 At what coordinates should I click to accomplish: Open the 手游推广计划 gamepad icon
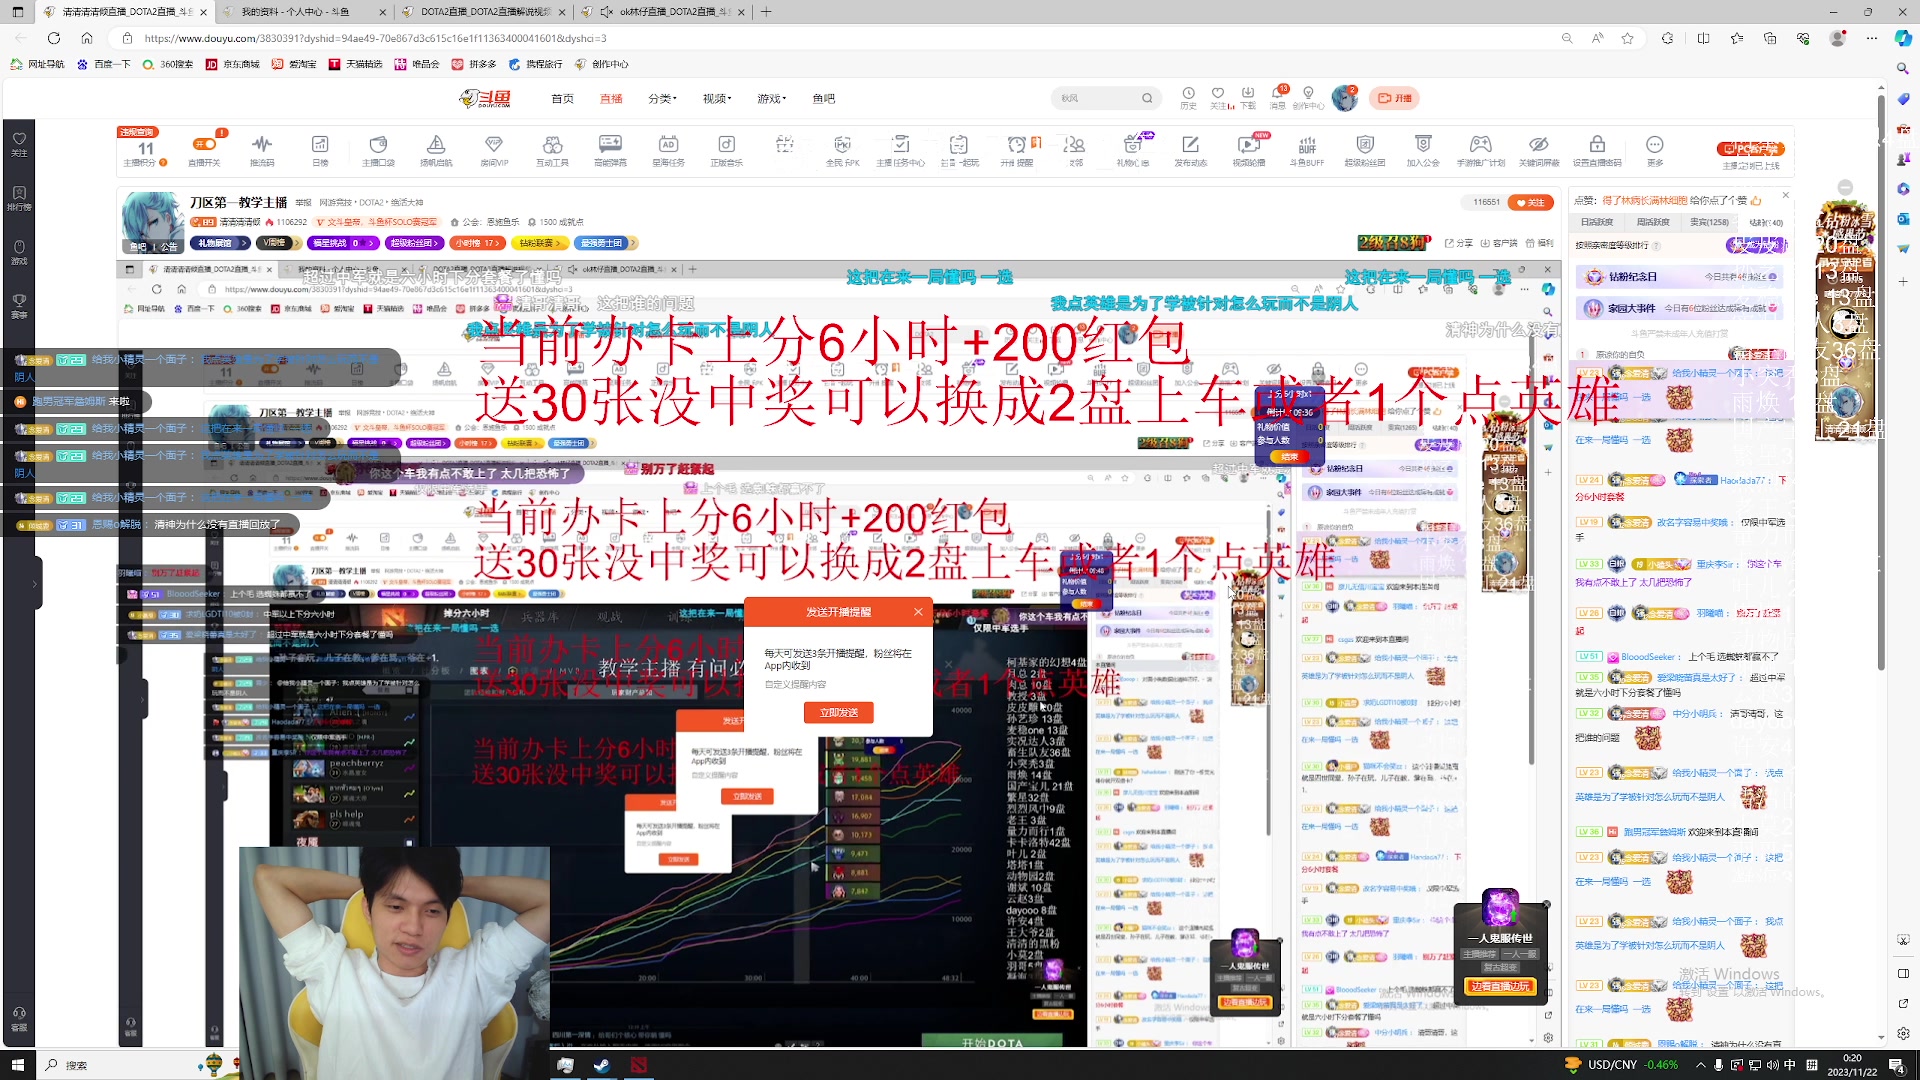1481,149
